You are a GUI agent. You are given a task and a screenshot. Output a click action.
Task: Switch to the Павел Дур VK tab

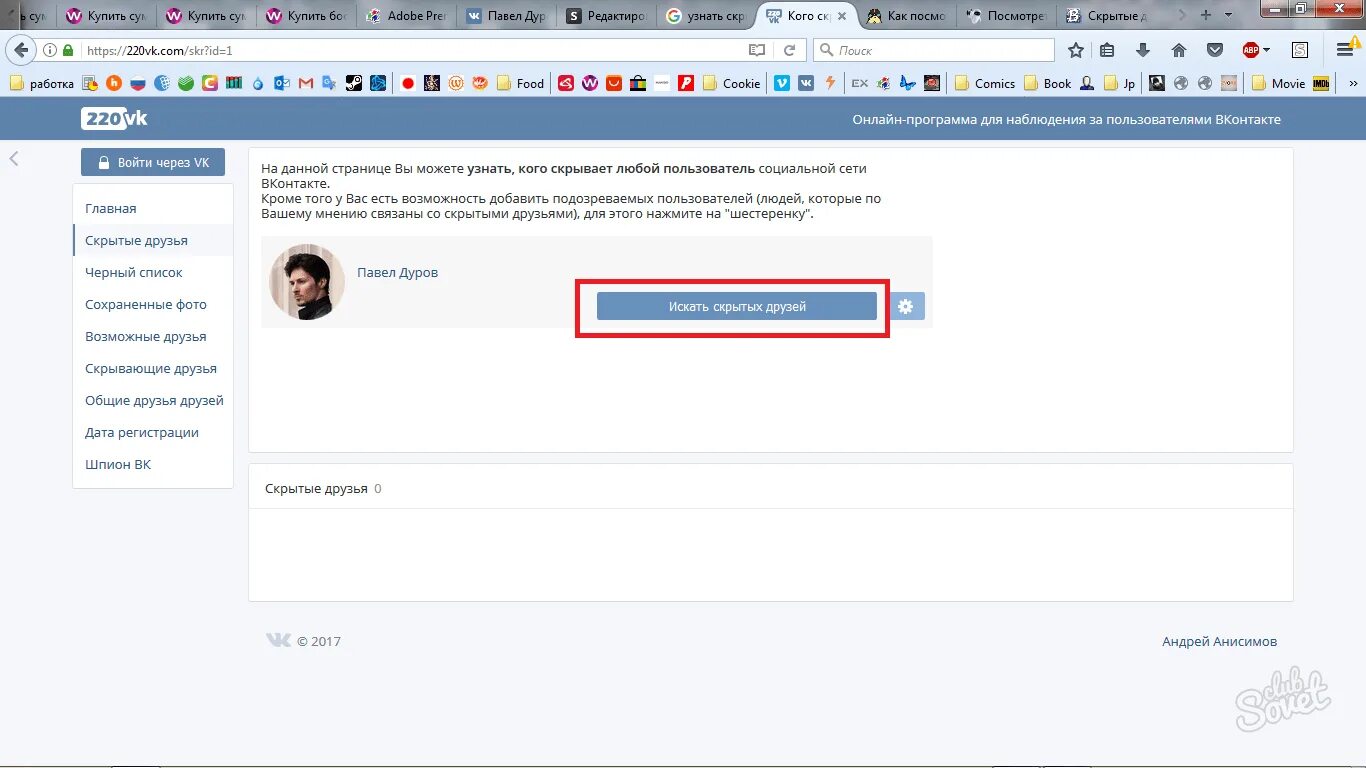507,16
